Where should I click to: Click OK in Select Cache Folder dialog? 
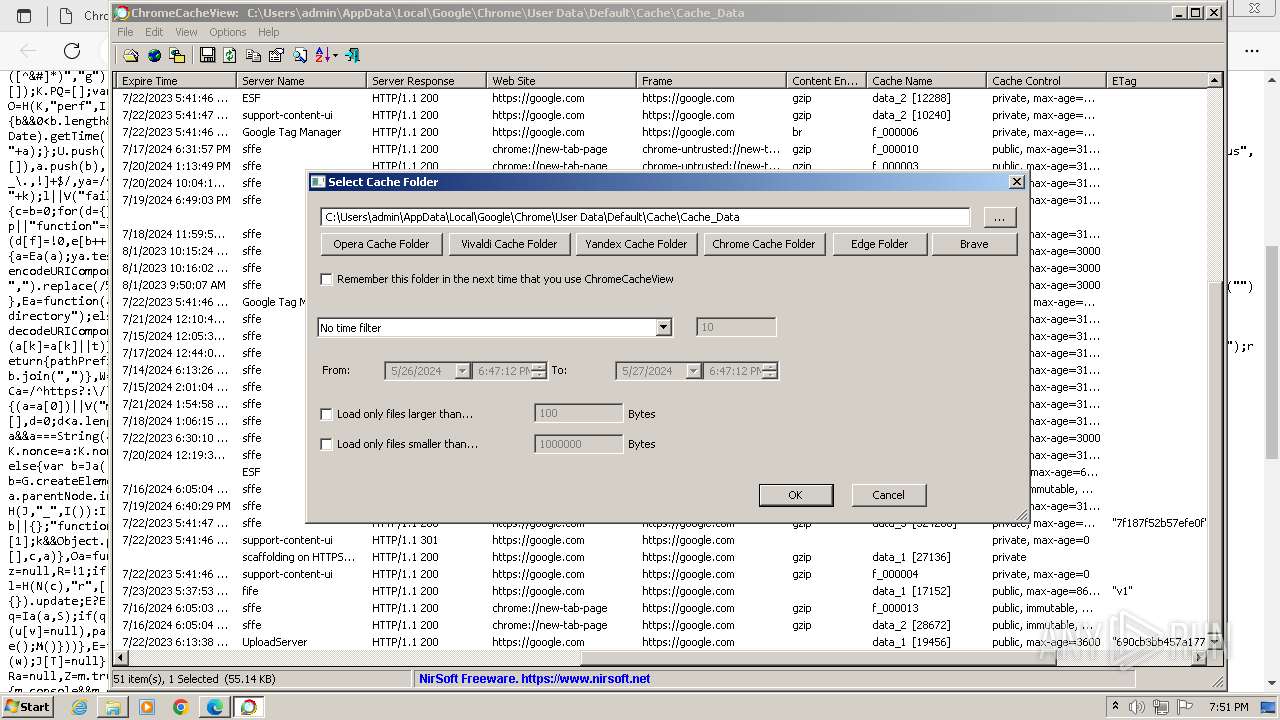point(795,495)
